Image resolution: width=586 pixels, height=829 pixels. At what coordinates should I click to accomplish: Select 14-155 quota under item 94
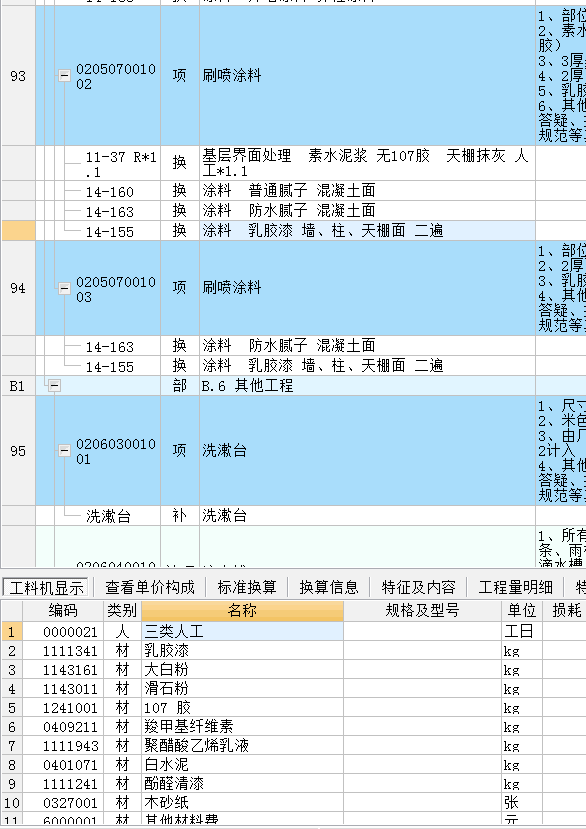click(109, 366)
